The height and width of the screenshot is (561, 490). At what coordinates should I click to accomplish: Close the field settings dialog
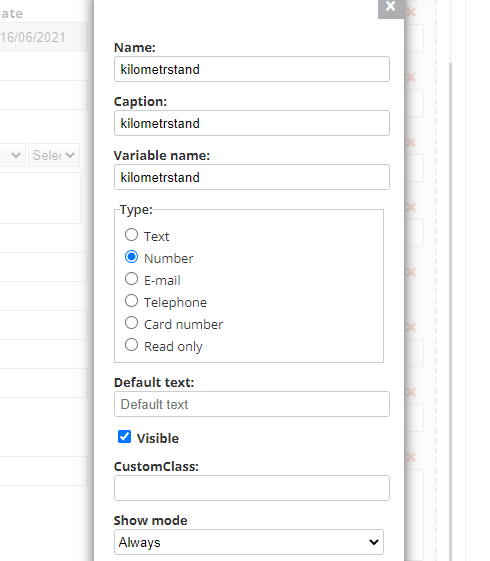[x=391, y=7]
